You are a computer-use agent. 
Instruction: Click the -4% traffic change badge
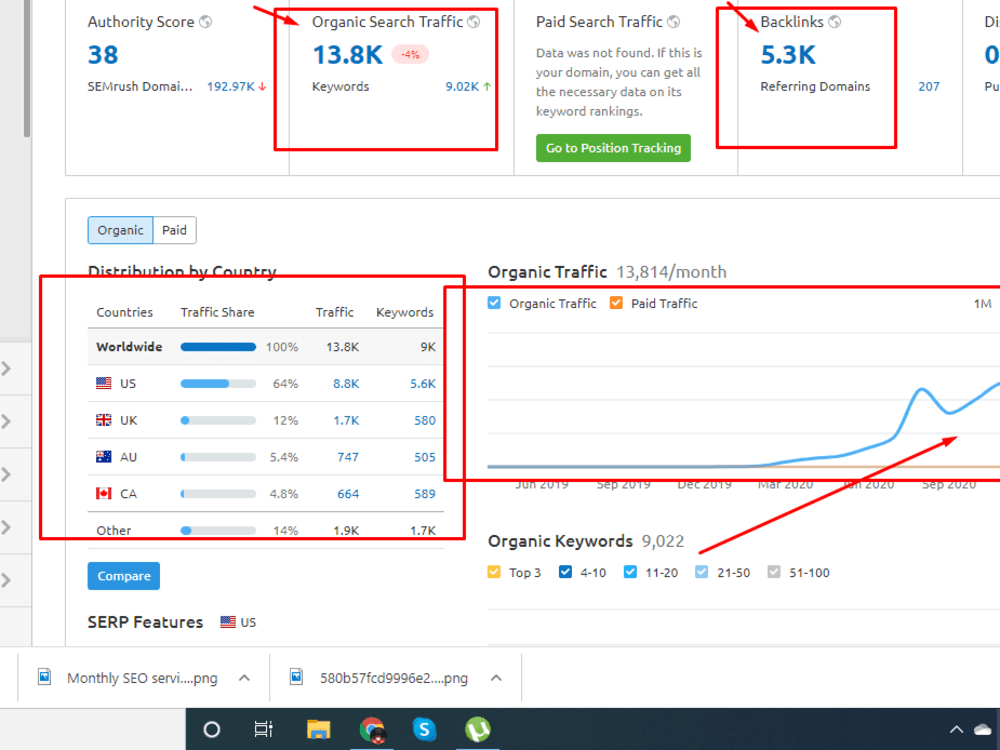[x=410, y=55]
